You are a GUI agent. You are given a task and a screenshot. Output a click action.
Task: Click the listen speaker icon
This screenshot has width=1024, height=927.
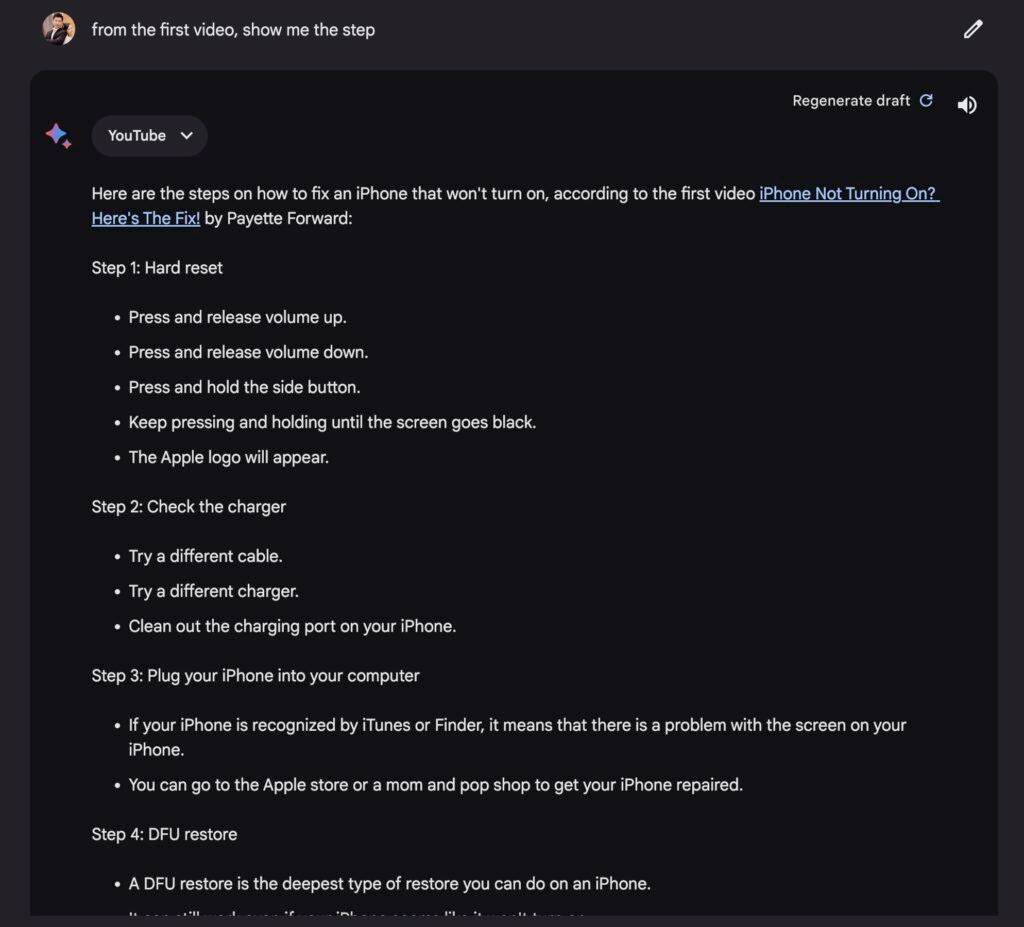[x=967, y=105]
